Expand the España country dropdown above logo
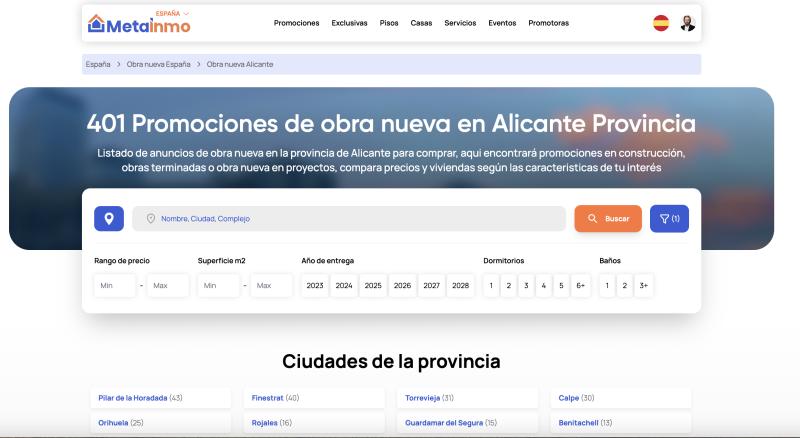800x438 pixels. pos(172,13)
